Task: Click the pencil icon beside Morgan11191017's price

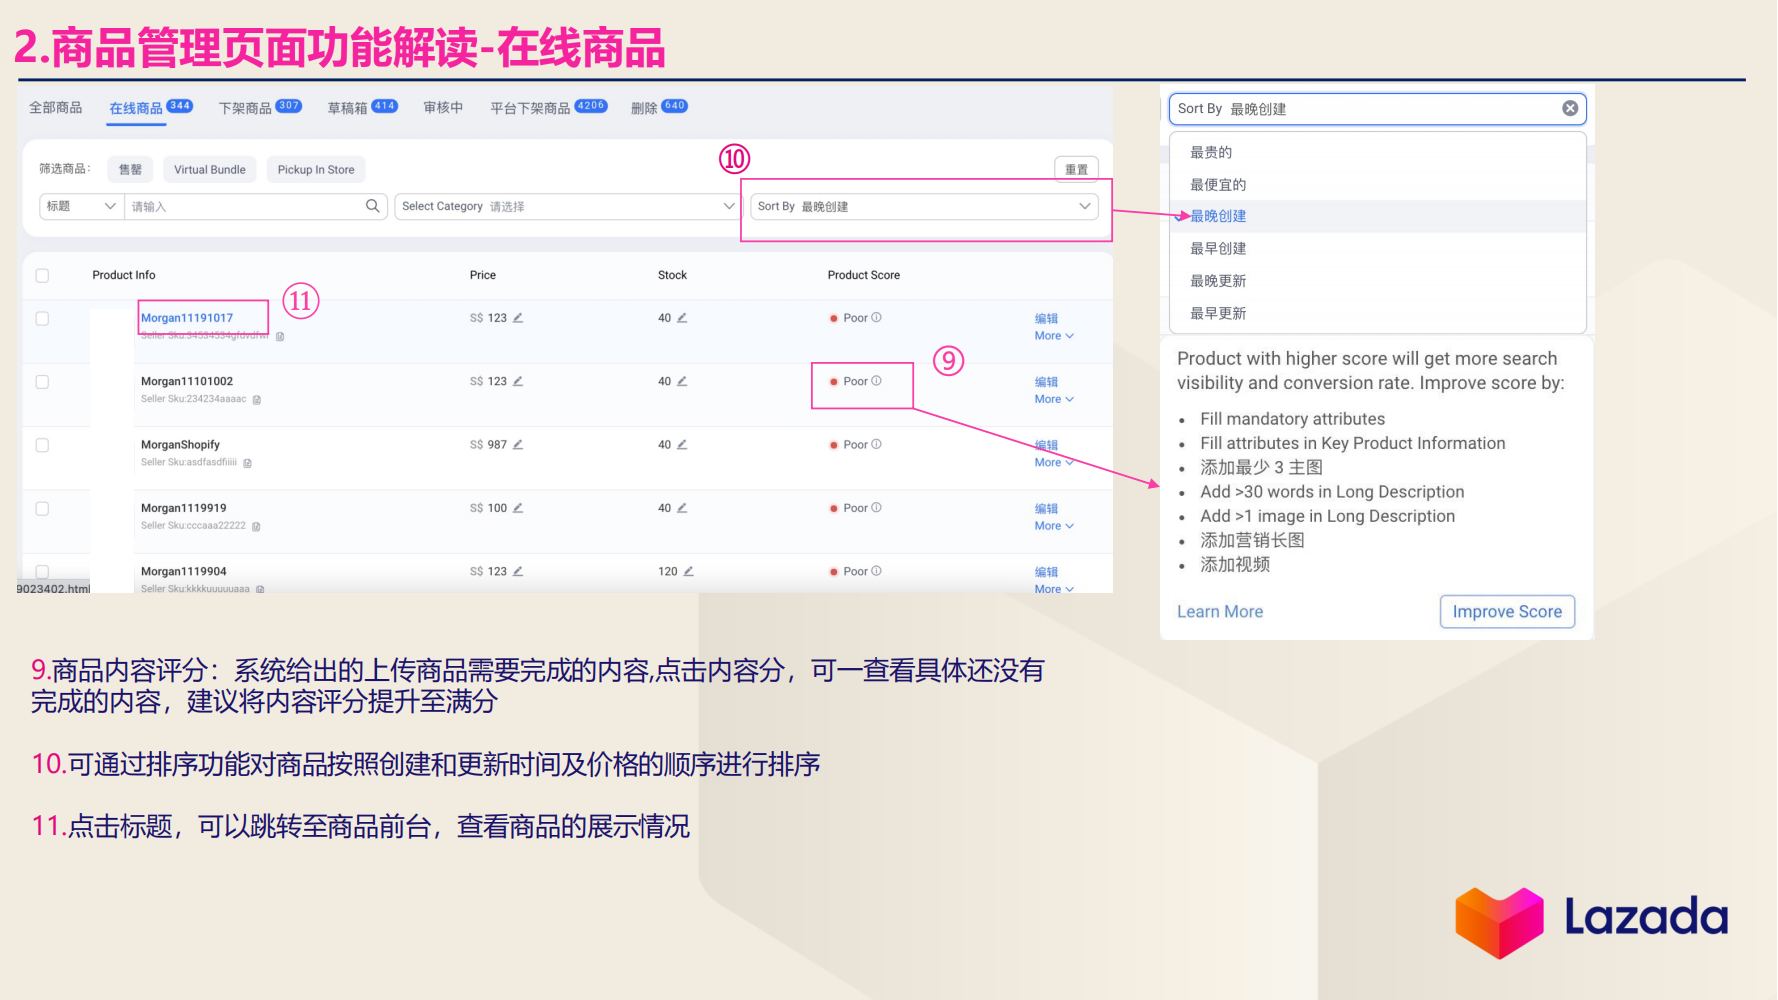Action: tap(519, 317)
